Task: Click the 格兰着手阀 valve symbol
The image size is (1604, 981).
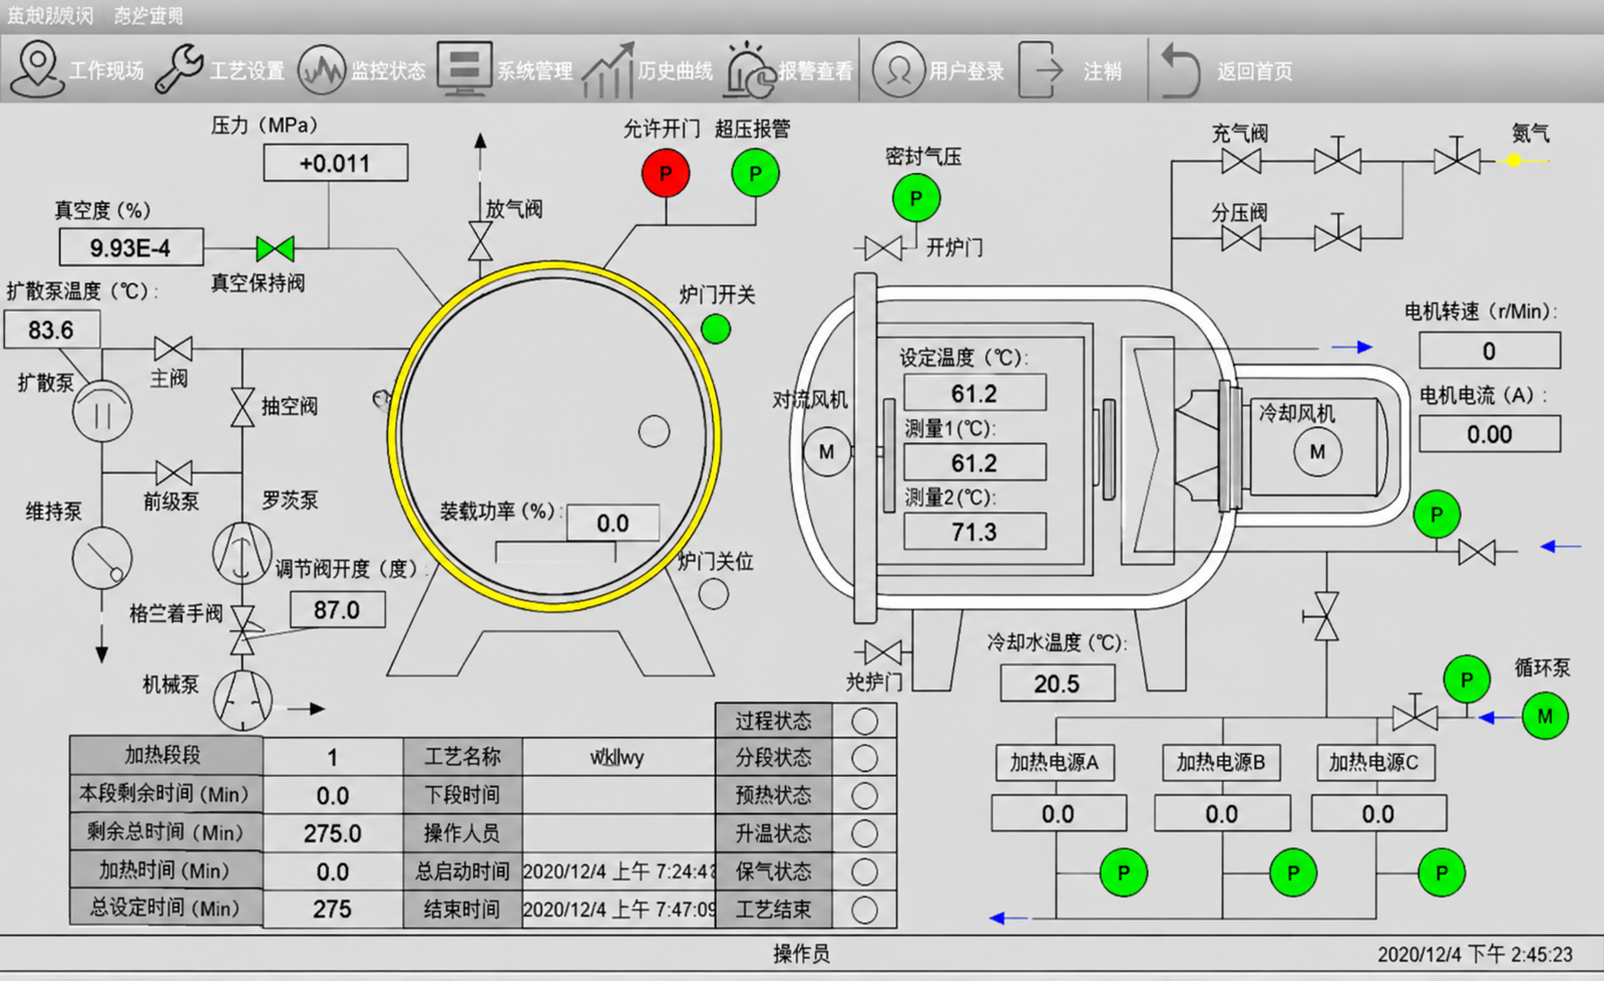Action: point(243,630)
